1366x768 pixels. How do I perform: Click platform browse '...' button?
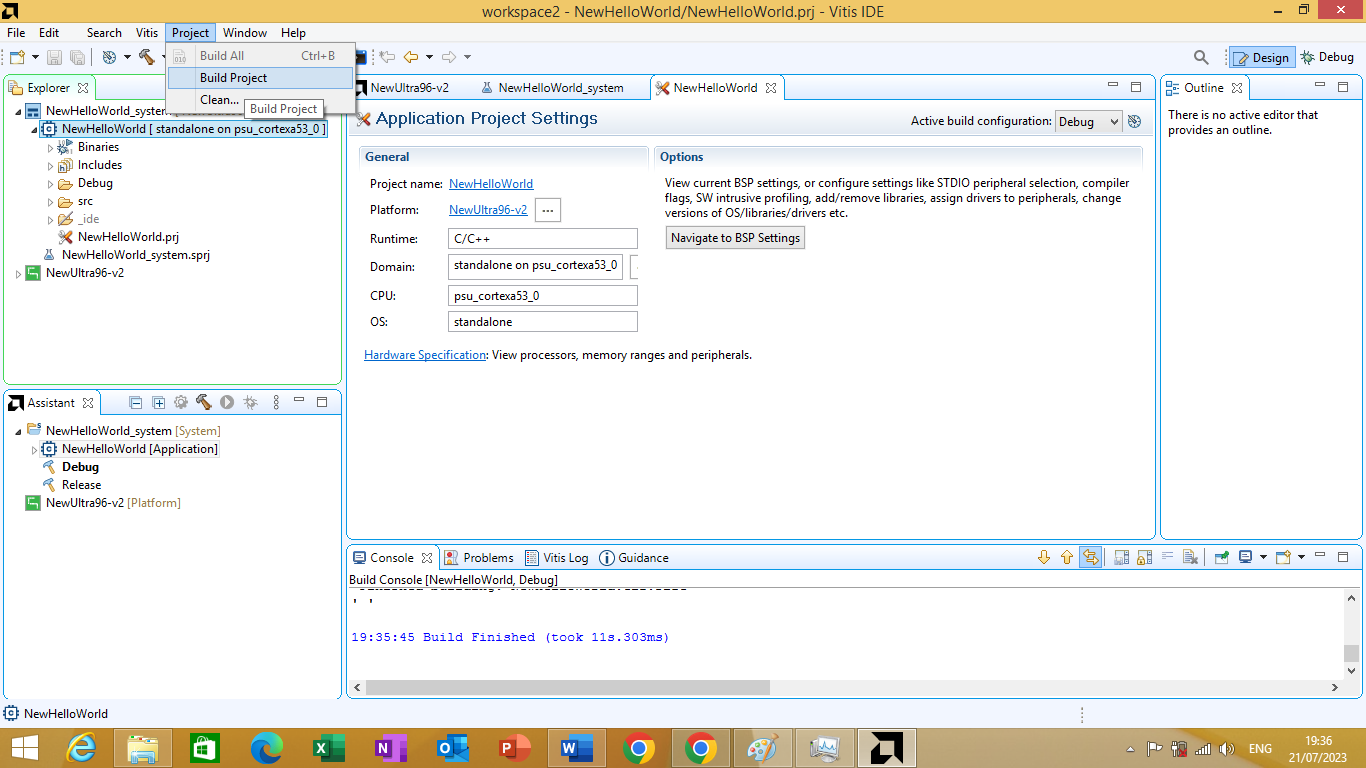point(548,210)
